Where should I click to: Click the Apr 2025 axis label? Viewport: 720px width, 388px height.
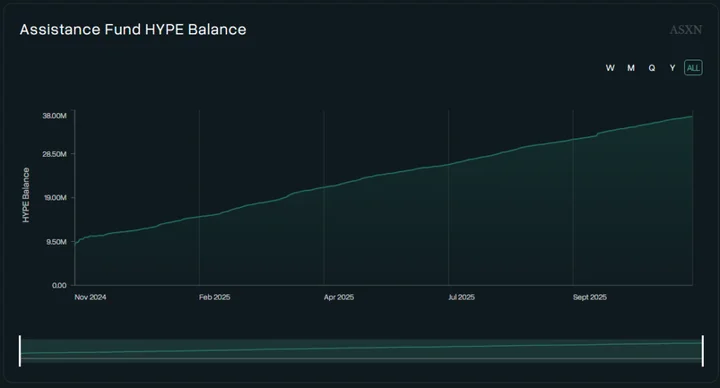click(x=339, y=297)
